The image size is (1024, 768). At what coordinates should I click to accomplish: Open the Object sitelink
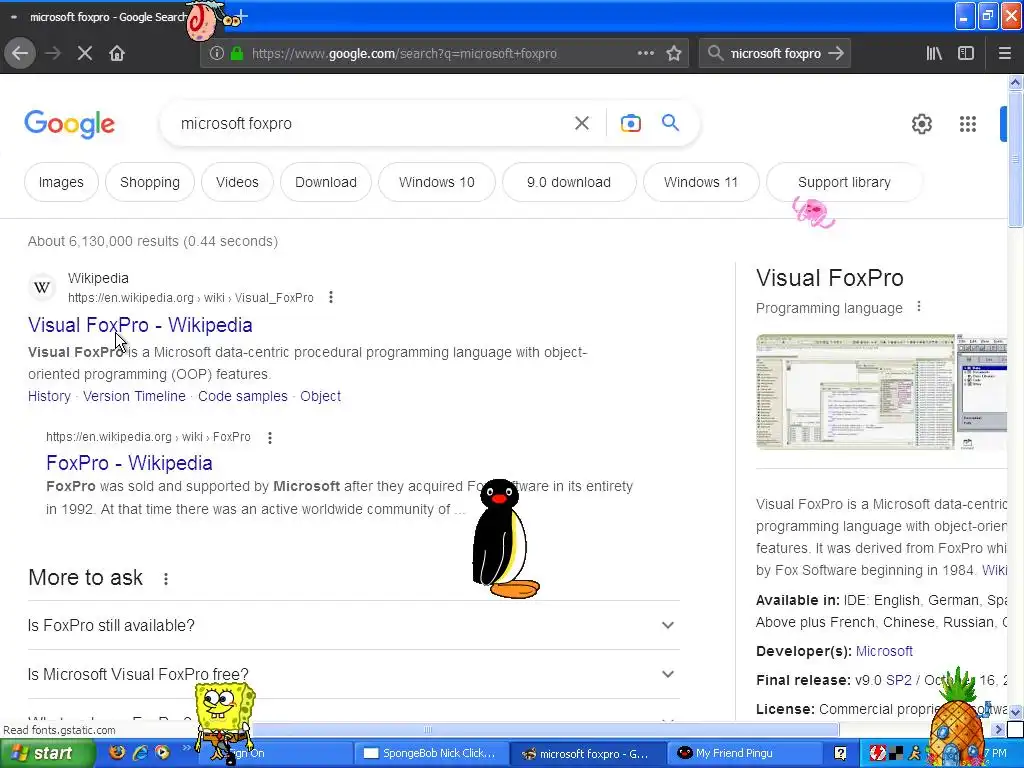point(320,396)
